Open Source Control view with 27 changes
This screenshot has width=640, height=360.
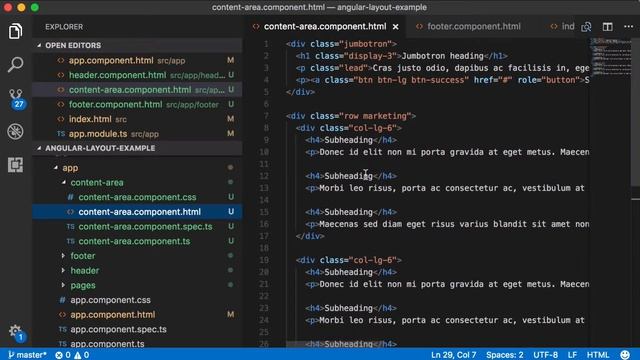[x=16, y=98]
